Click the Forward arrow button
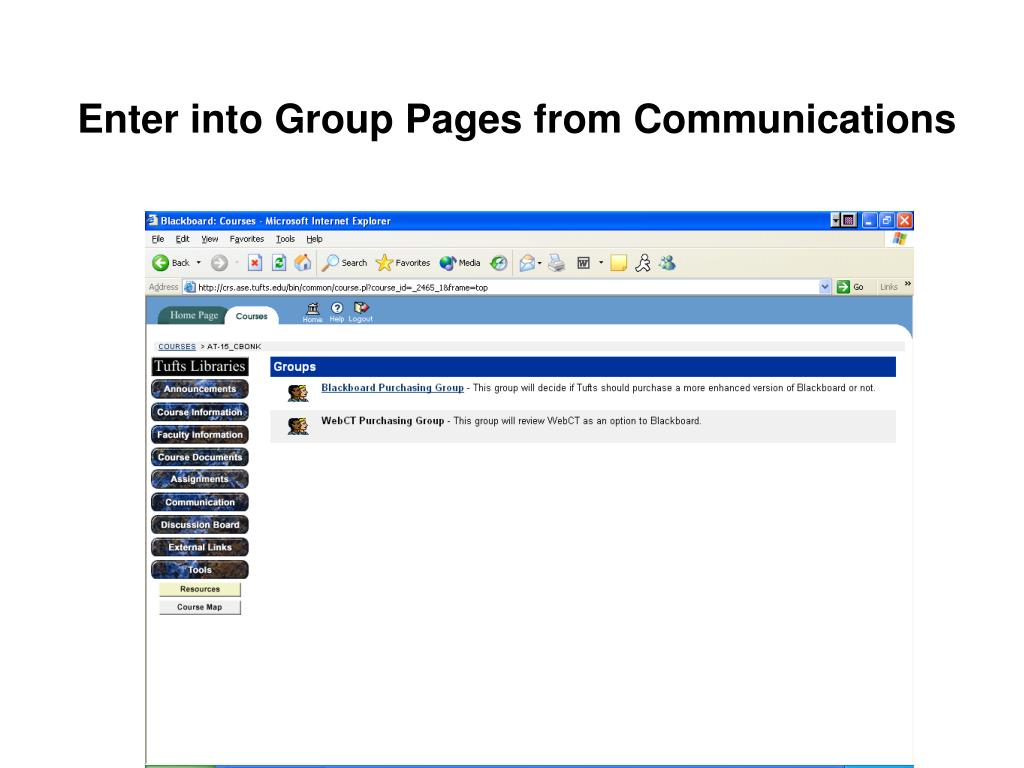This screenshot has width=1024, height=768. [x=219, y=263]
